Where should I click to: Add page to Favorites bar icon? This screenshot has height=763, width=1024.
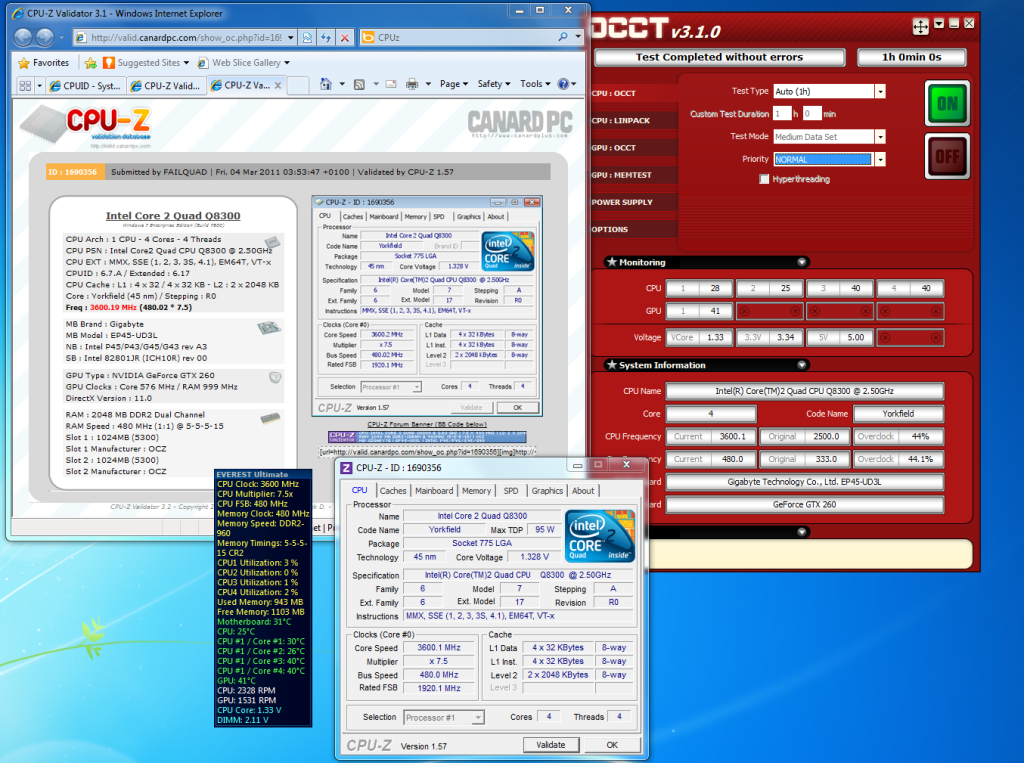[x=90, y=63]
